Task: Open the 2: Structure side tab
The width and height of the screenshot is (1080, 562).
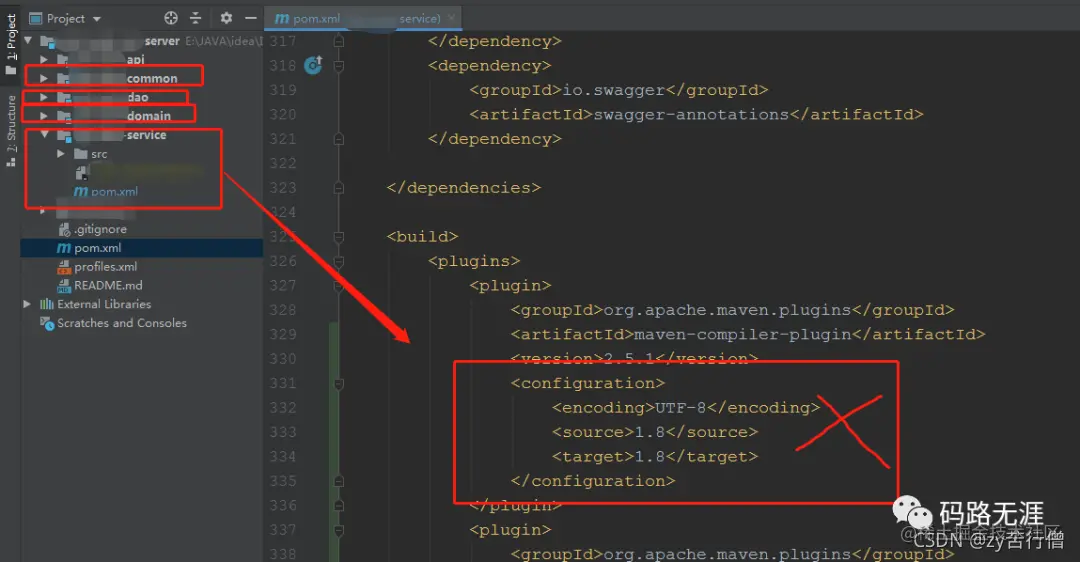Action: [x=10, y=131]
